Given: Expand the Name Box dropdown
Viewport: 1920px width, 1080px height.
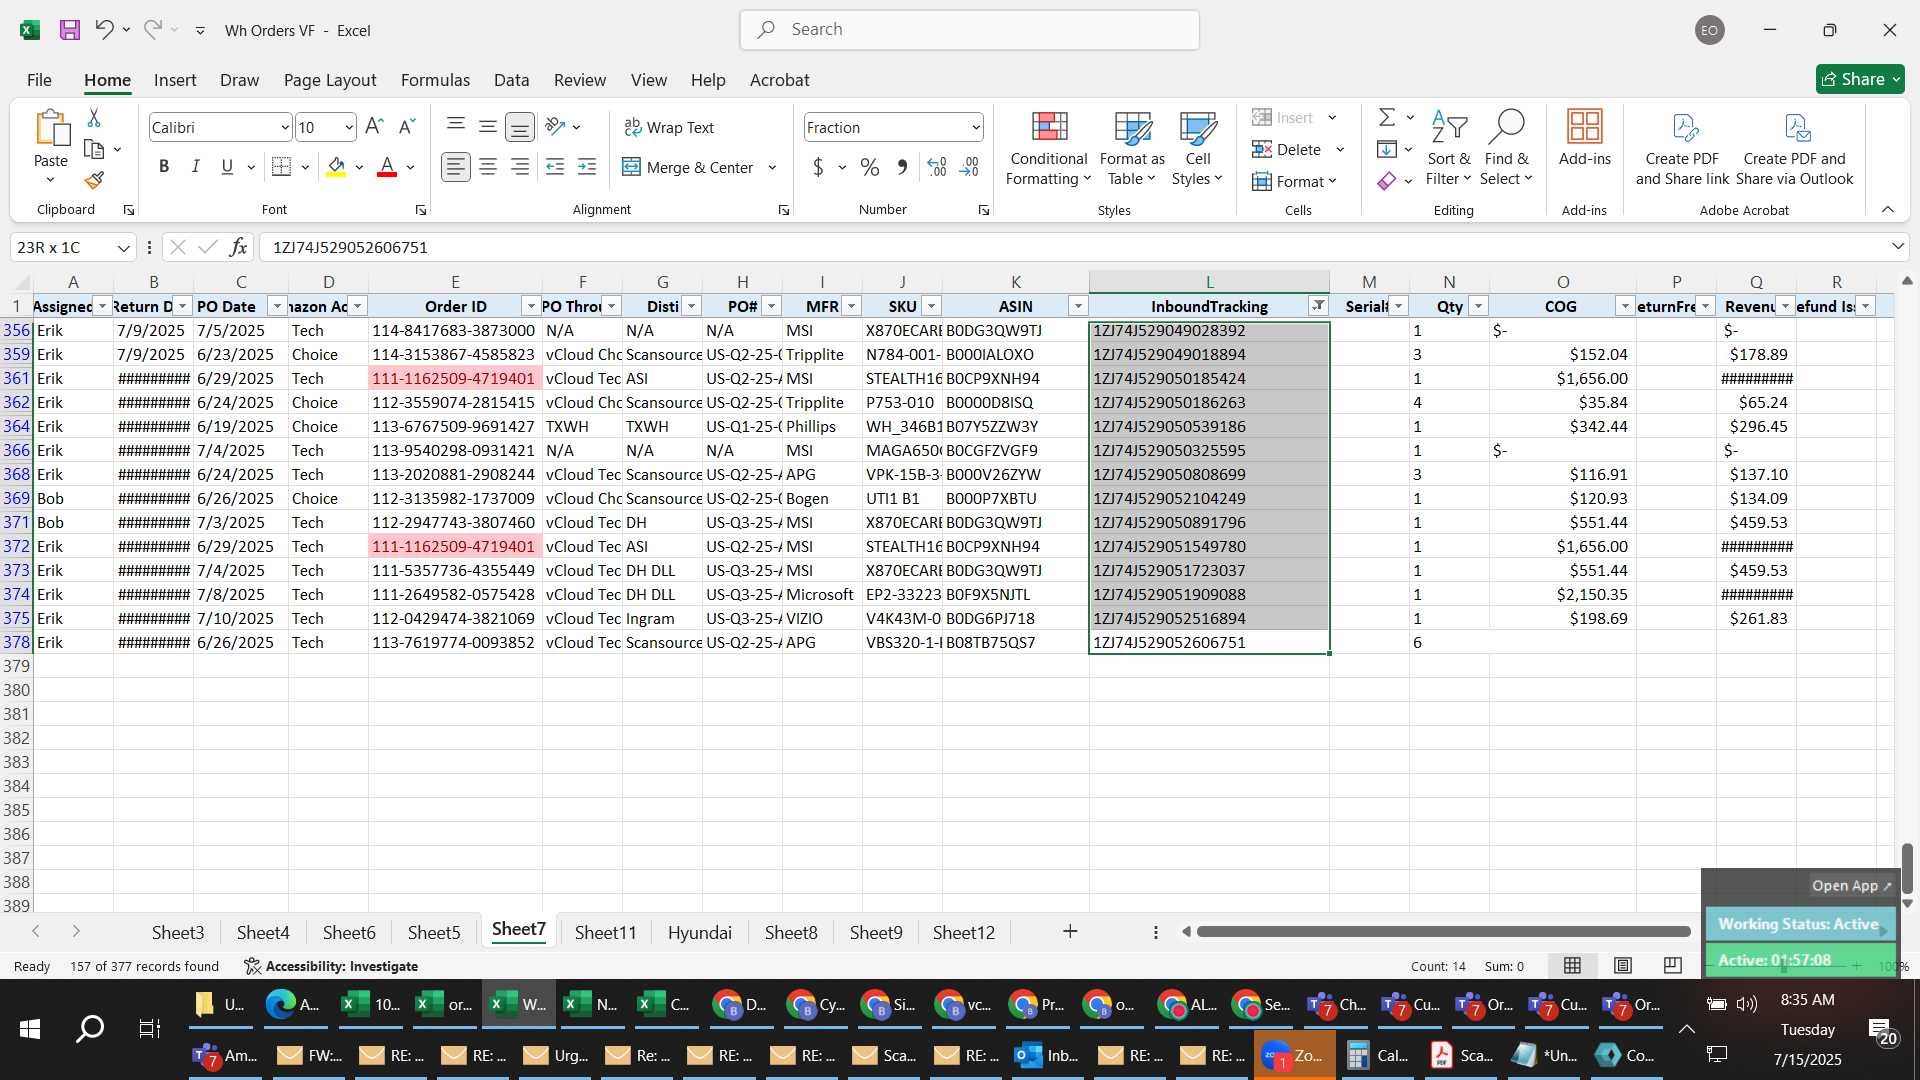Looking at the screenshot, I should [123, 247].
